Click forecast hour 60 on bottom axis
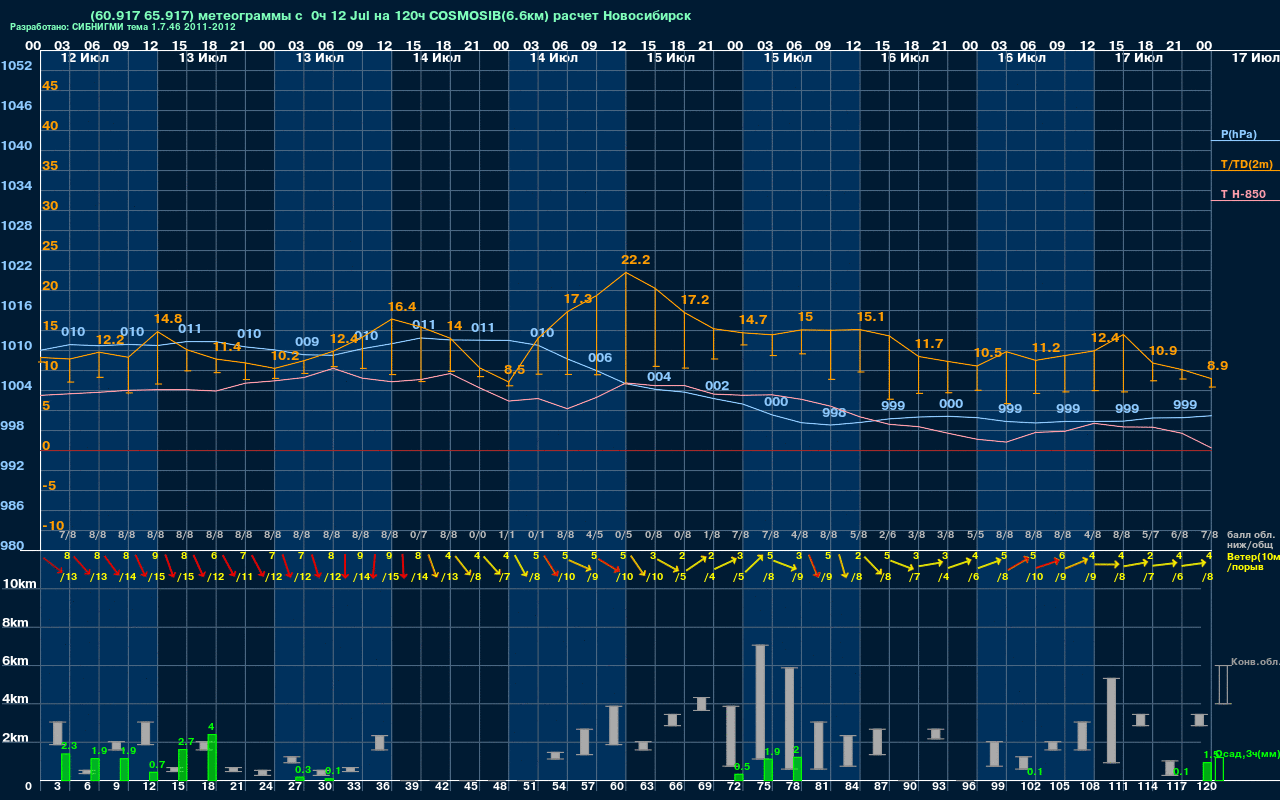1280x800 pixels. [617, 788]
